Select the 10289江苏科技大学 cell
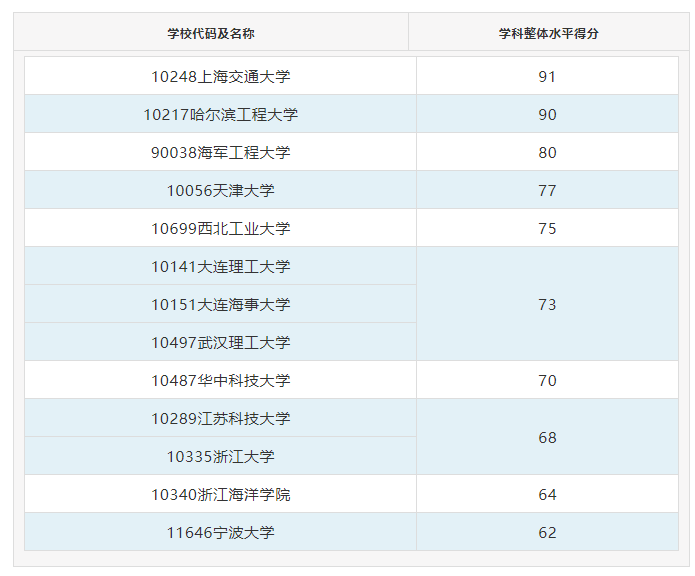This screenshot has height=576, width=695. (220, 418)
